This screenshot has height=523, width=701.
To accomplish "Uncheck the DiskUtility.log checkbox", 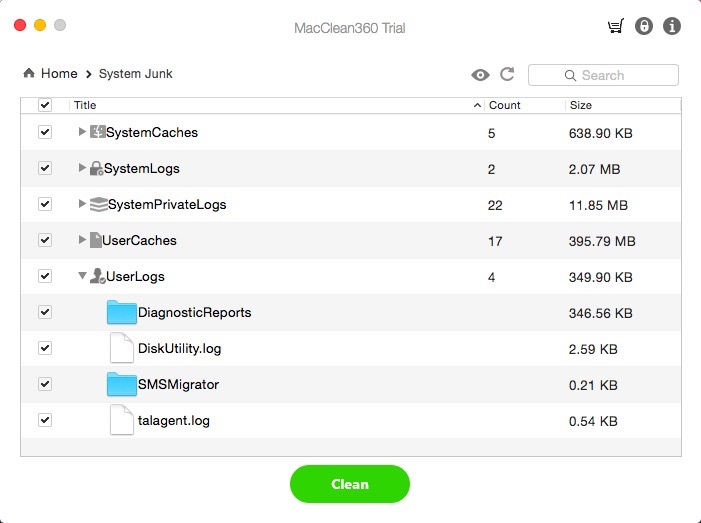I will pyautogui.click(x=45, y=348).
